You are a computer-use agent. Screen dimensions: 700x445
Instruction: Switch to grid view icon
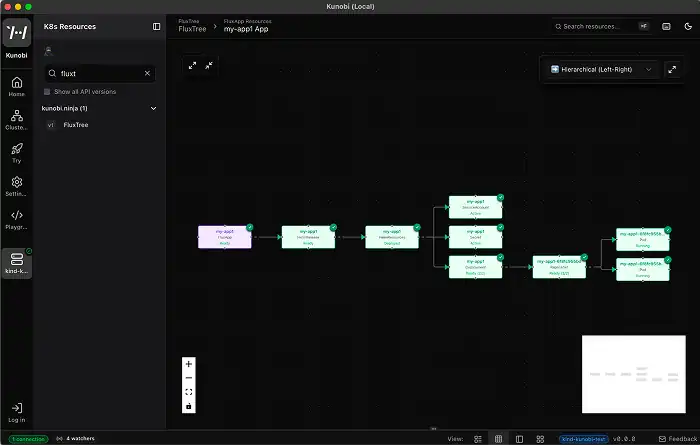click(x=540, y=439)
